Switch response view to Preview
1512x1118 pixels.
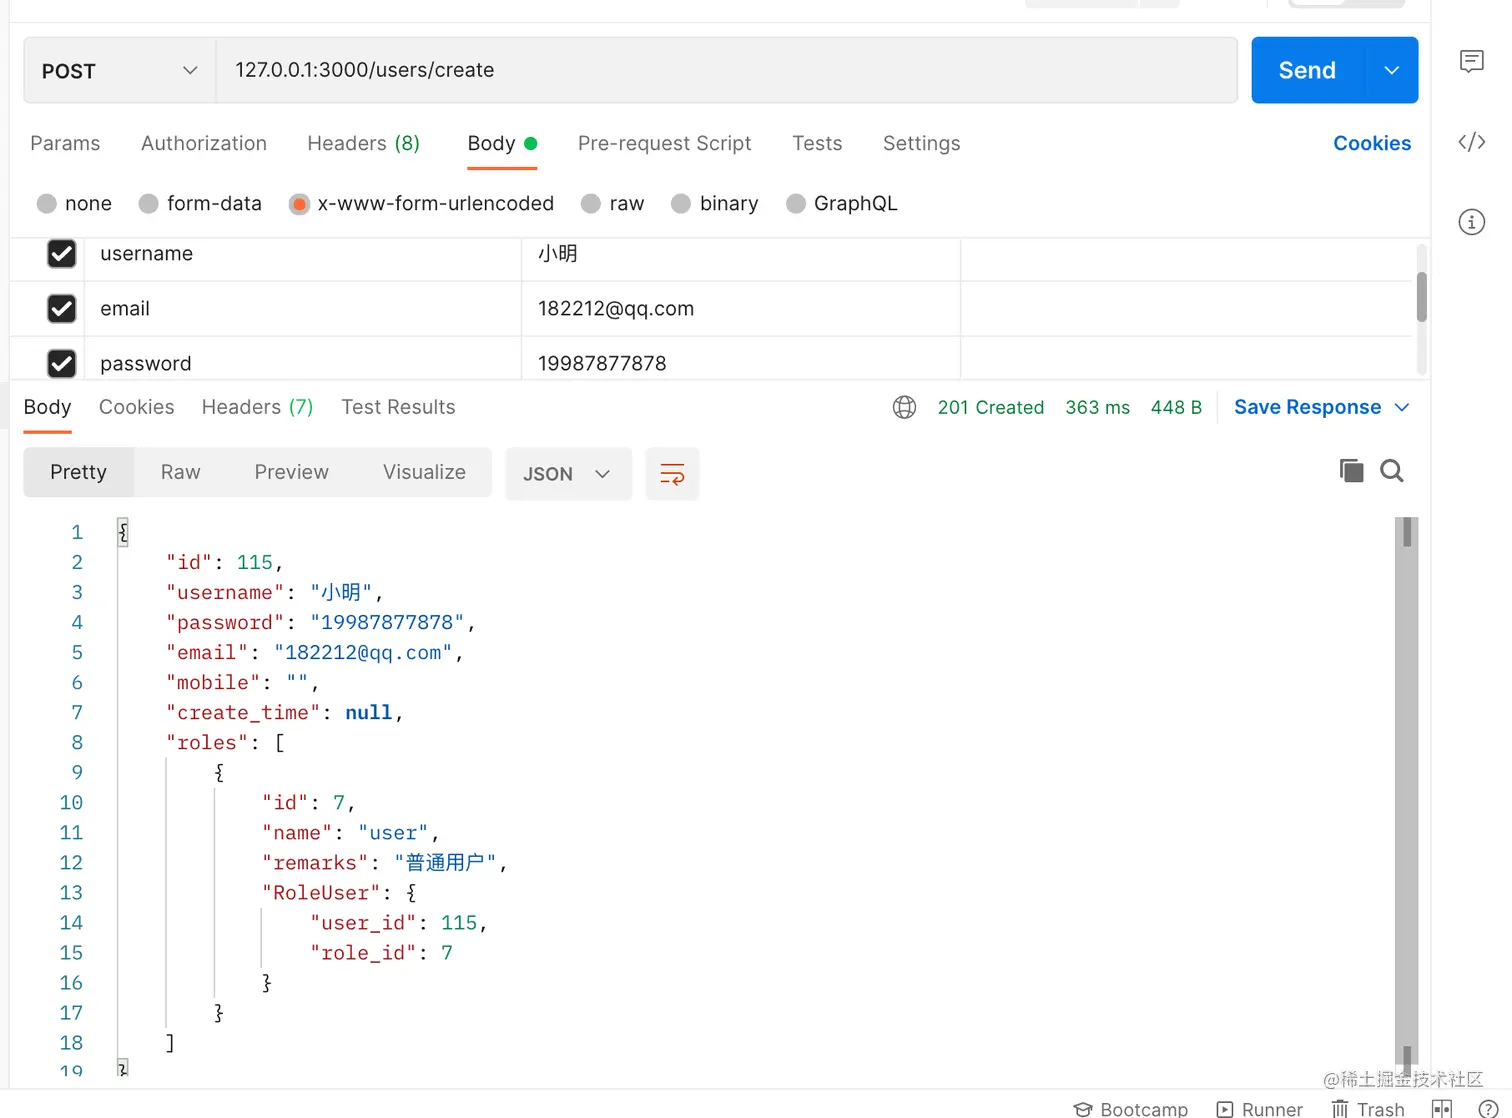pos(292,472)
